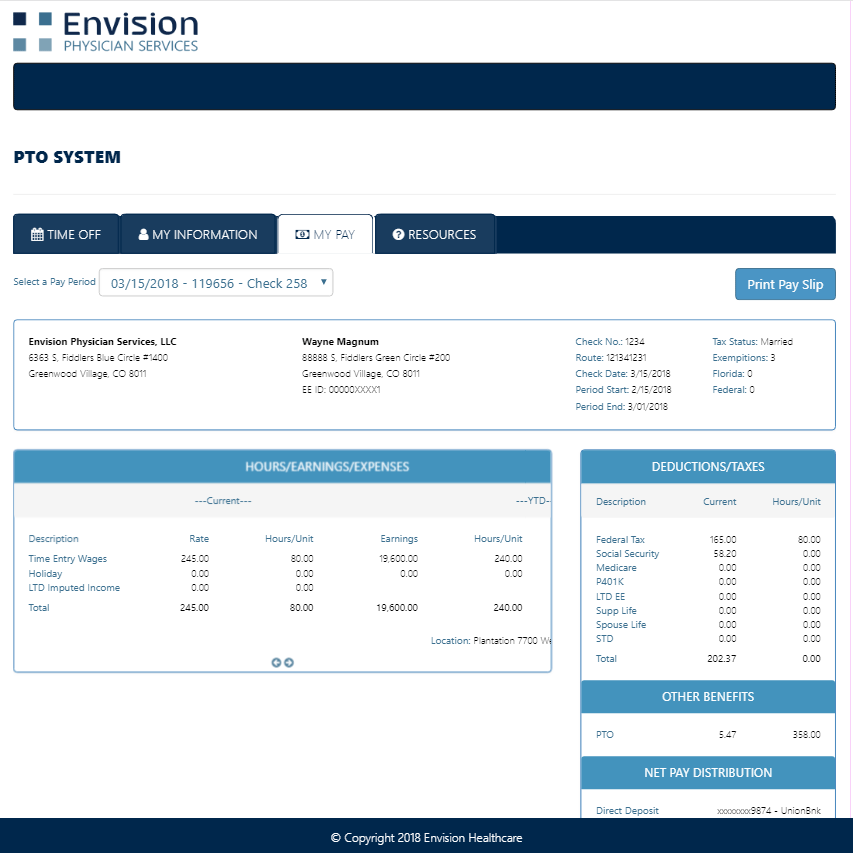Click the PTO 358.00 balance value
This screenshot has width=853, height=853.
tap(806, 735)
